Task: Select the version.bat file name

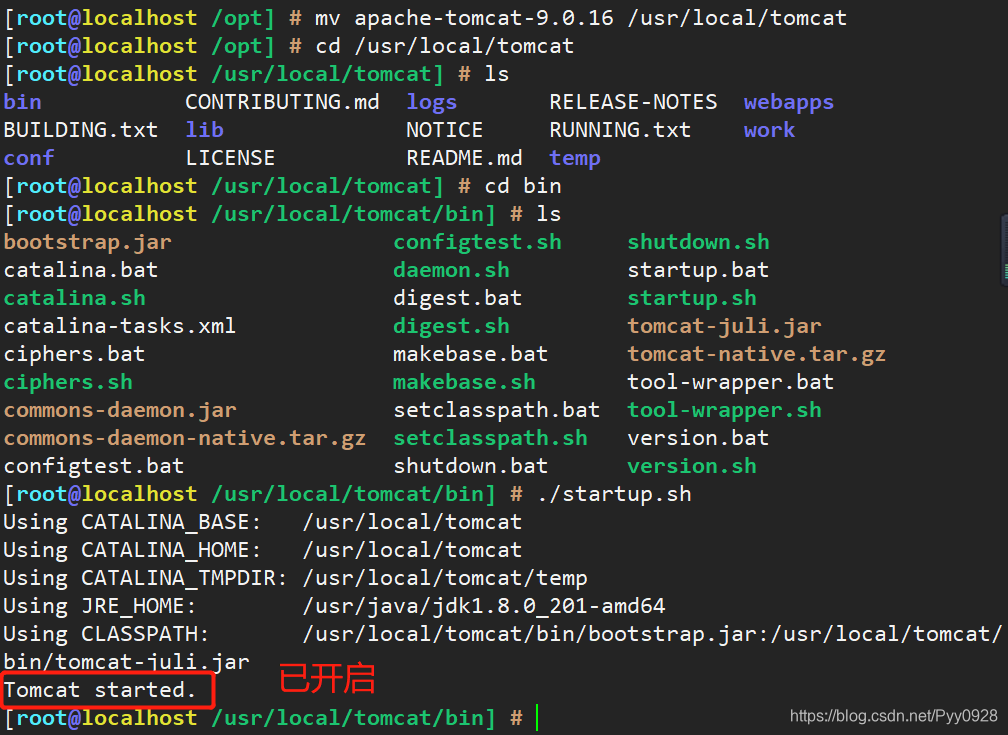Action: pos(698,438)
